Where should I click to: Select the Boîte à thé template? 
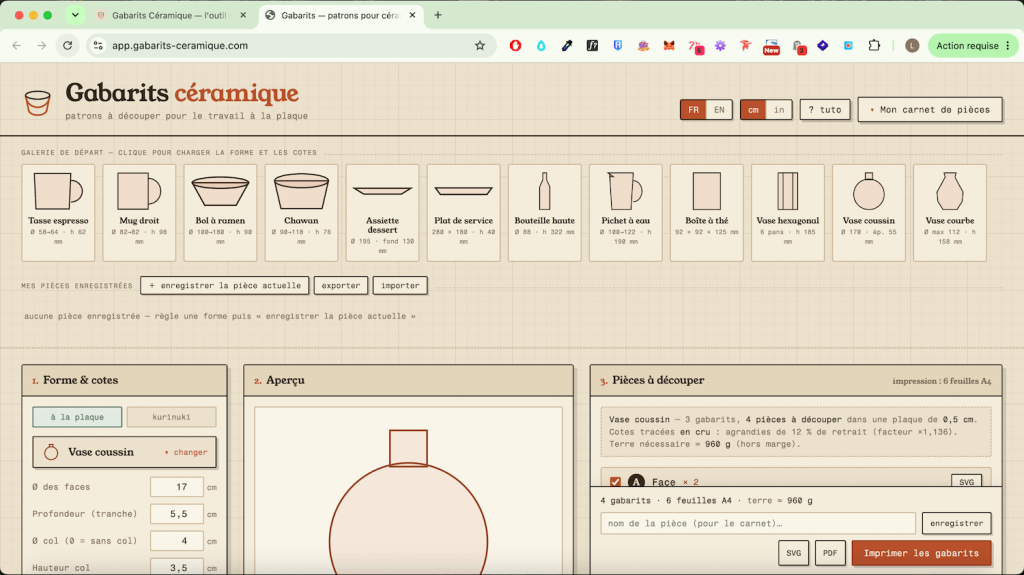707,212
